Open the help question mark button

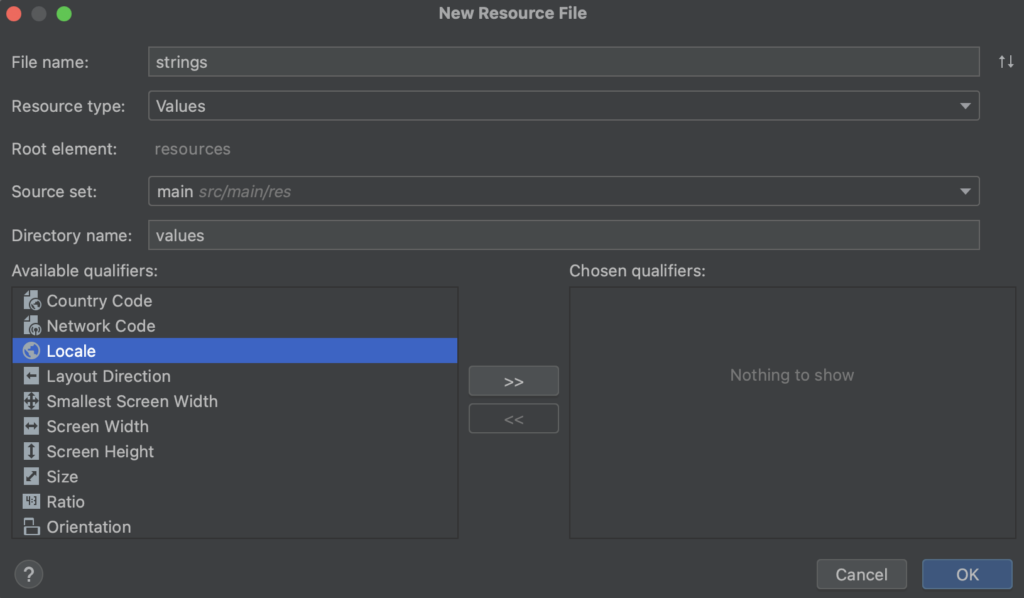coord(28,574)
